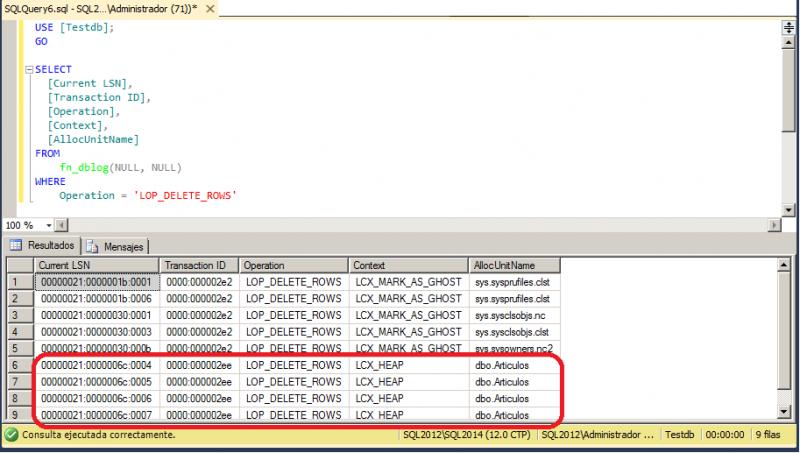The image size is (800, 453).
Task: Click cell 00000021:0000001b:0001
Action: tap(97, 282)
